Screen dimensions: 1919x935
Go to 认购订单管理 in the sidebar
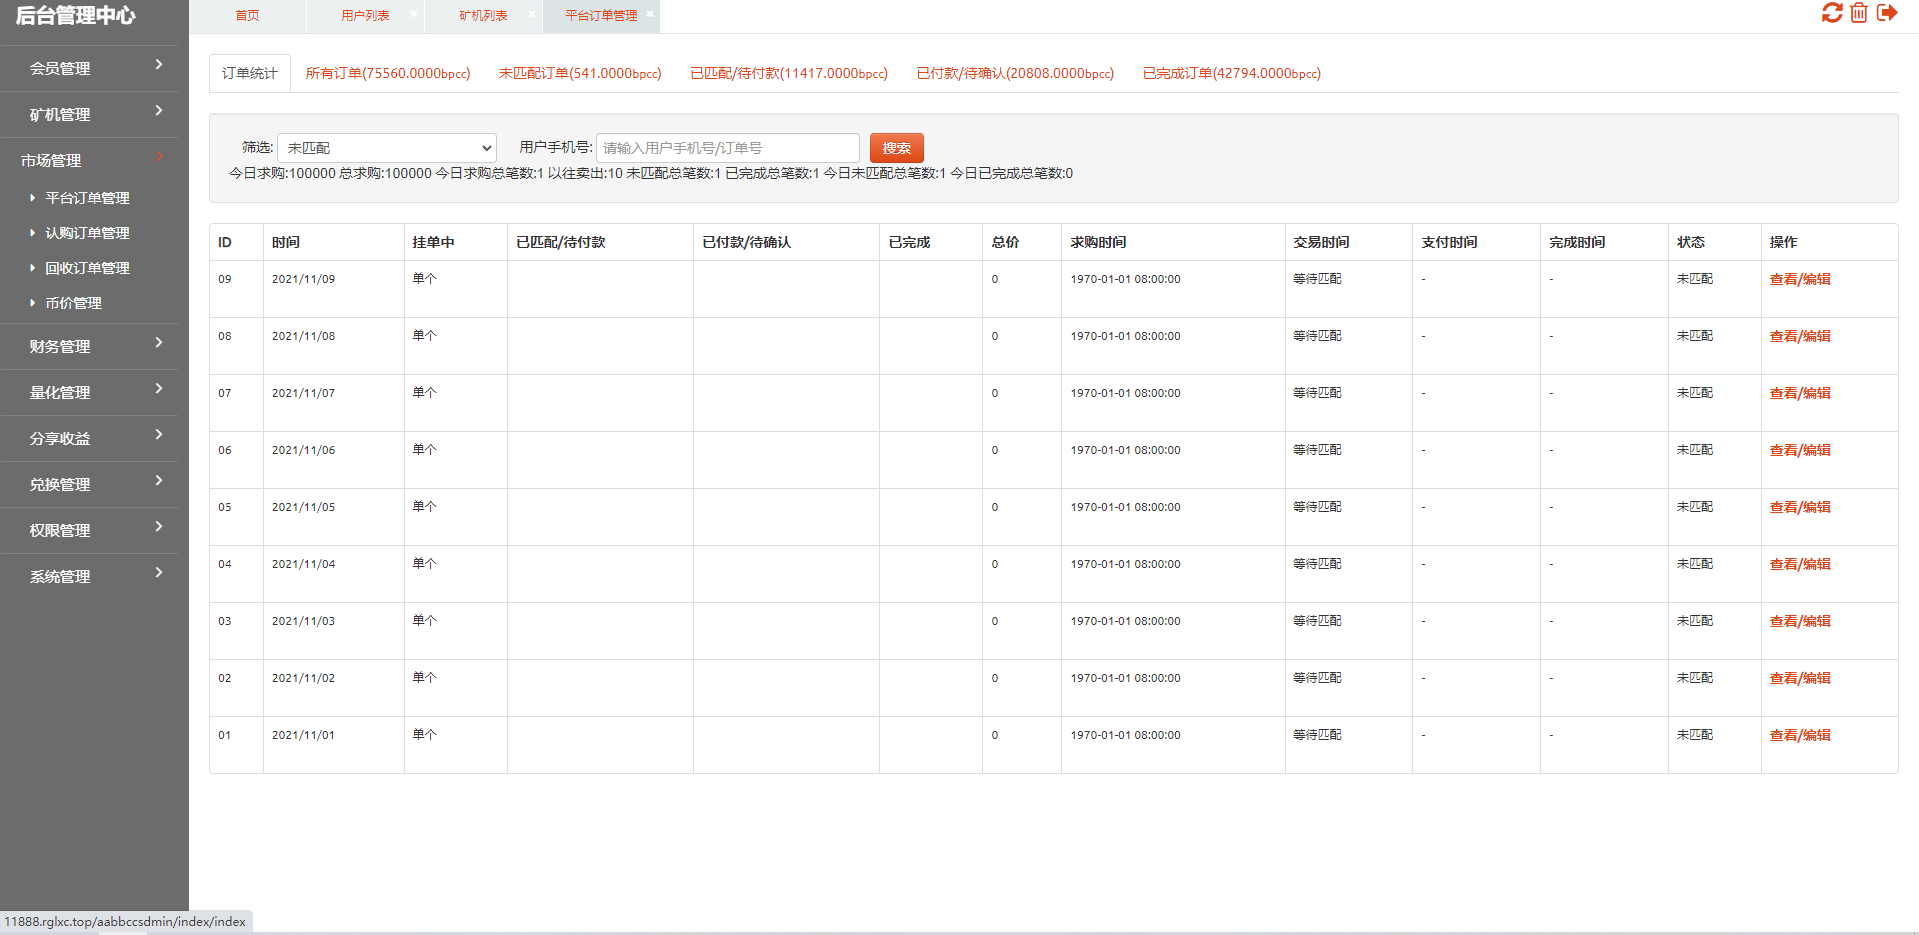tap(87, 233)
